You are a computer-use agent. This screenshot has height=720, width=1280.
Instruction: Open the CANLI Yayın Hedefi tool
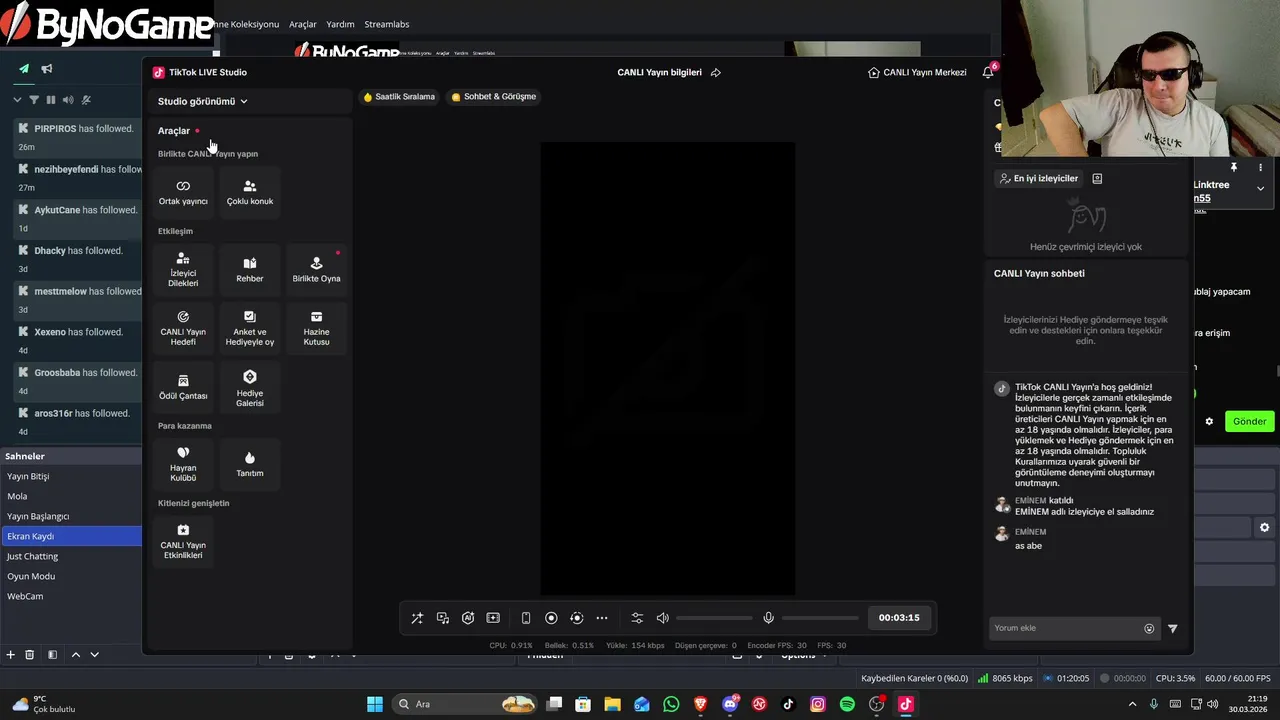click(x=183, y=328)
